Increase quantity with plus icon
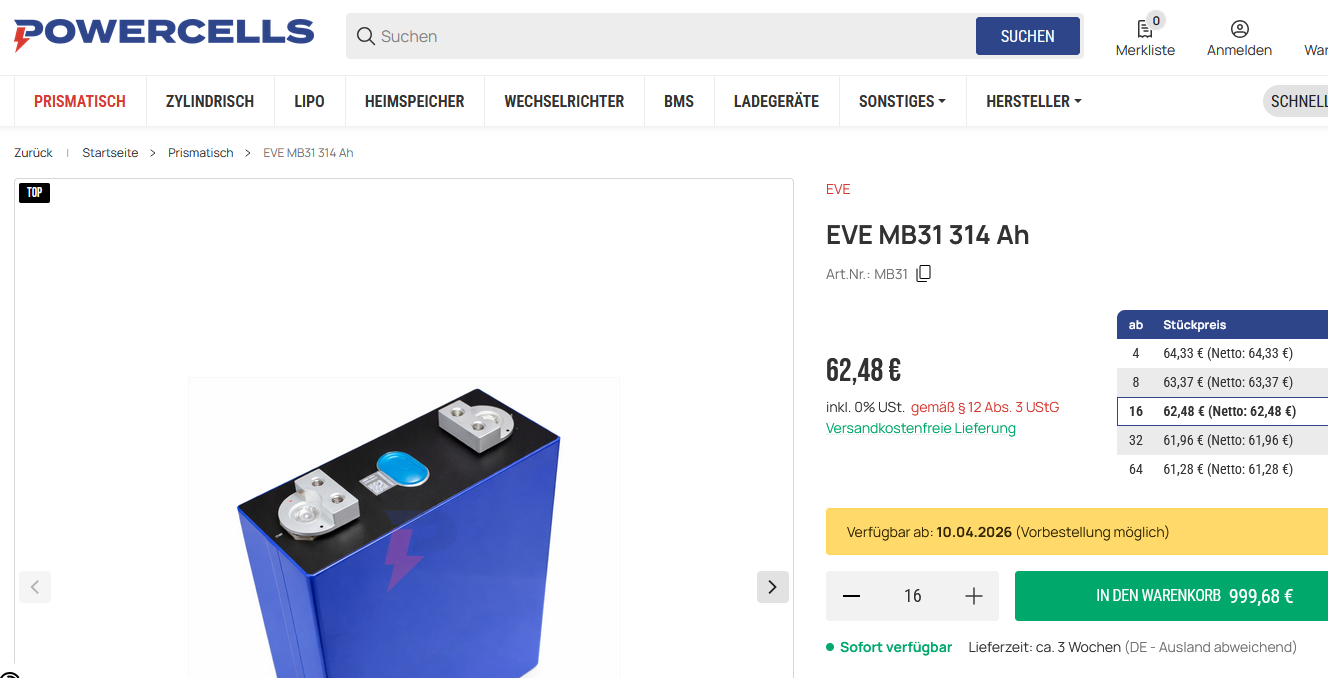Viewport: 1328px width, 678px height. [x=974, y=596]
